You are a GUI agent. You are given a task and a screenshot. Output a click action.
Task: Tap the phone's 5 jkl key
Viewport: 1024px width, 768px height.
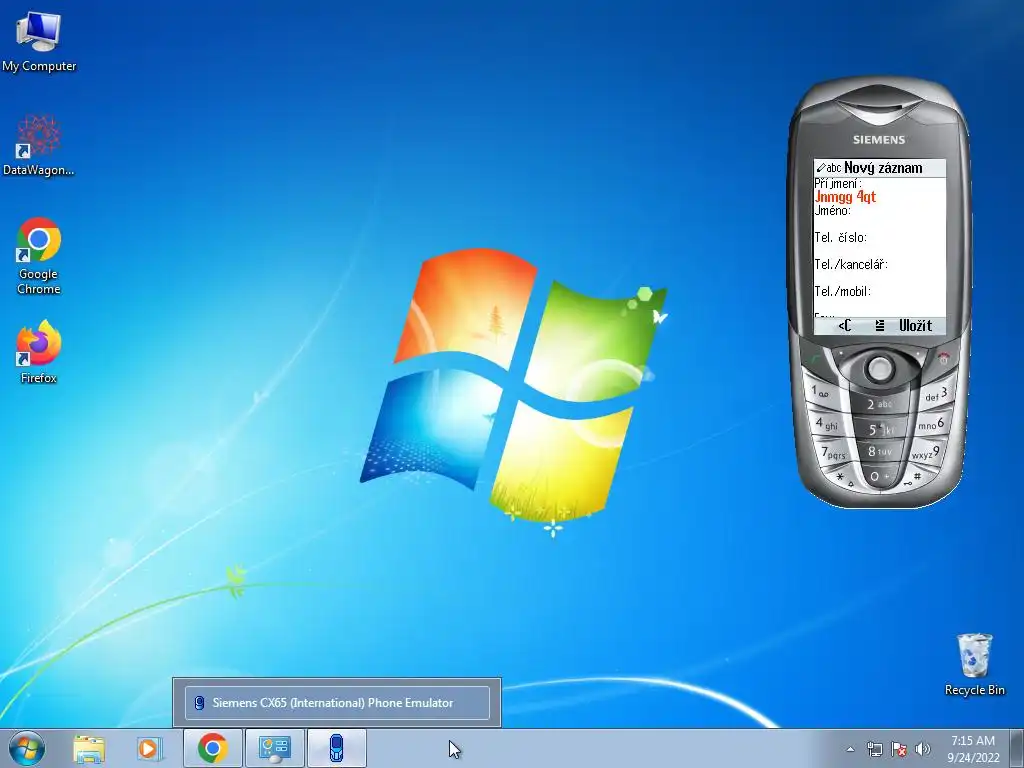point(879,429)
